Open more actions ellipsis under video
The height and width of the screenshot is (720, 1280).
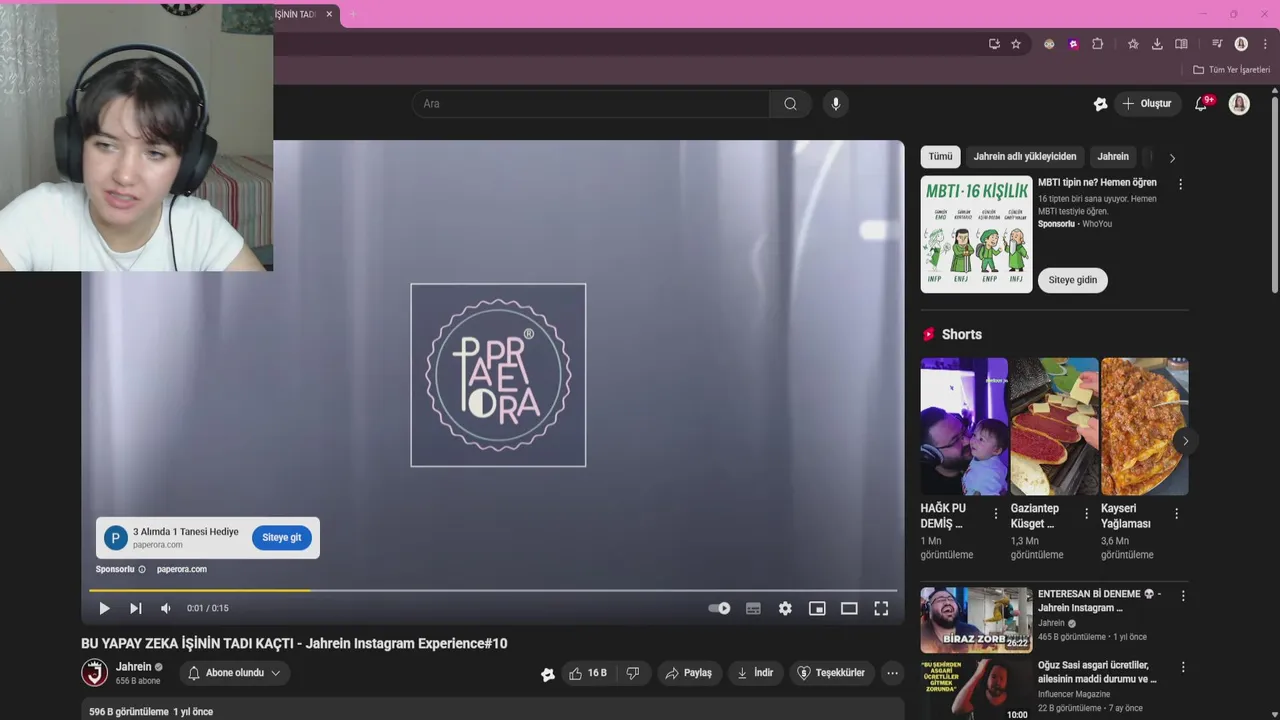tap(893, 673)
